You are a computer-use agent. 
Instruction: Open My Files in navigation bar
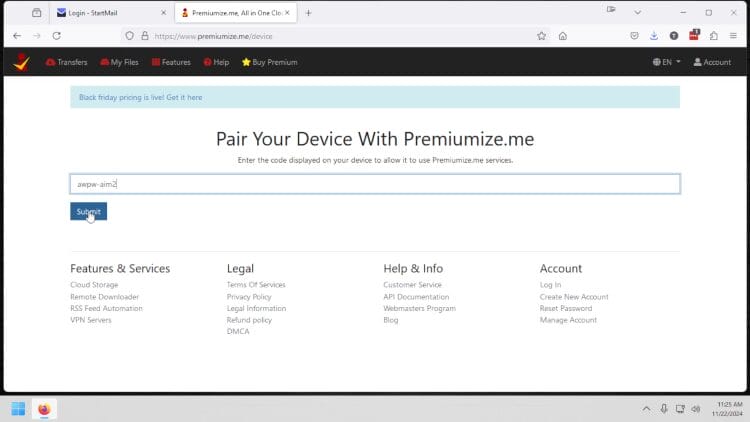(120, 62)
